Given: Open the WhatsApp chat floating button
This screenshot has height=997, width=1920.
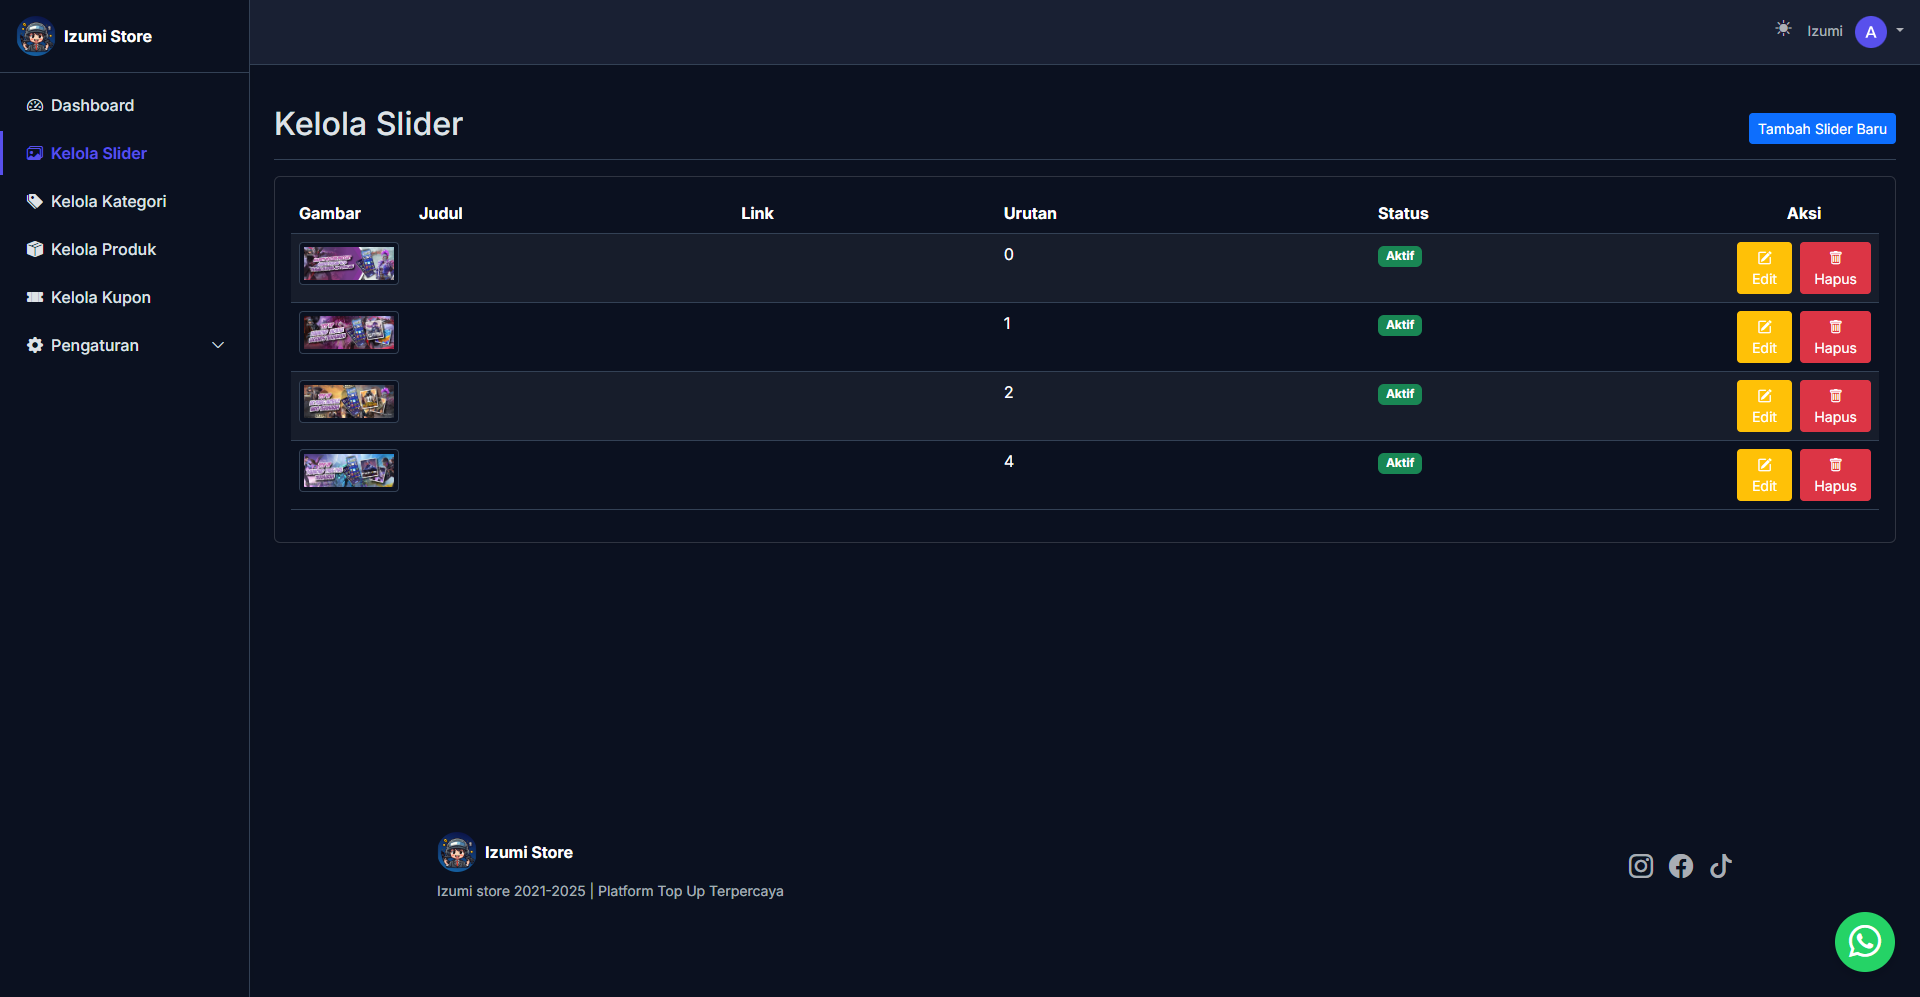Looking at the screenshot, I should 1864,942.
